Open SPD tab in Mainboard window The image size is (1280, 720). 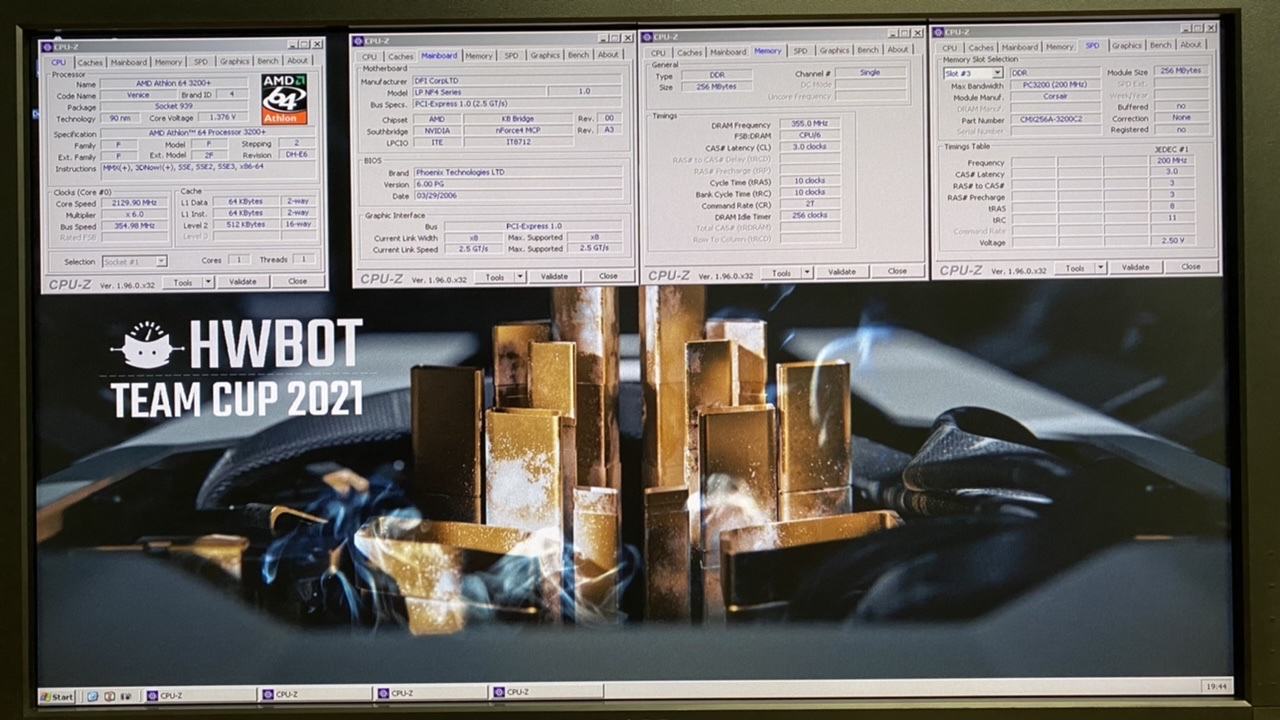coord(511,56)
